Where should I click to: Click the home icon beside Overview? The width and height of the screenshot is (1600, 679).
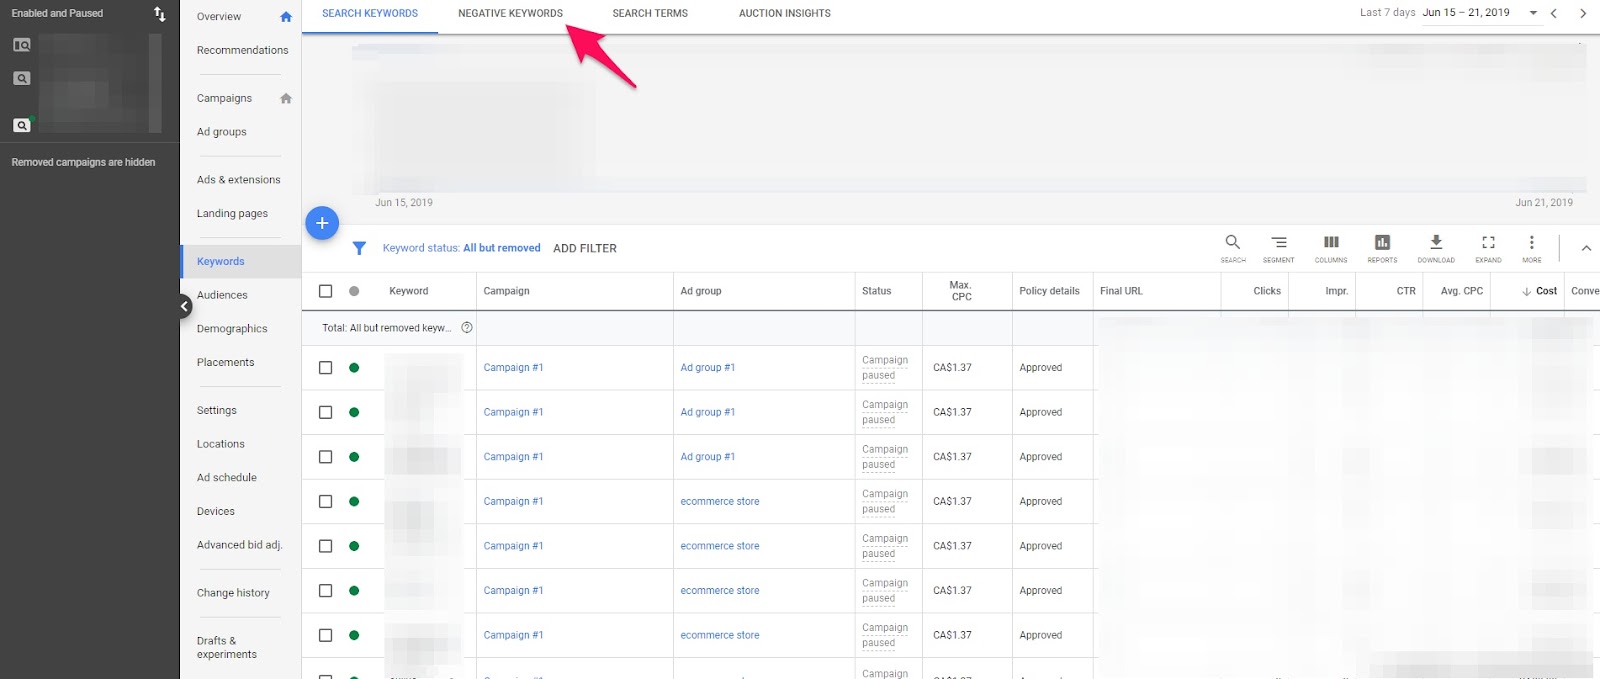click(286, 17)
